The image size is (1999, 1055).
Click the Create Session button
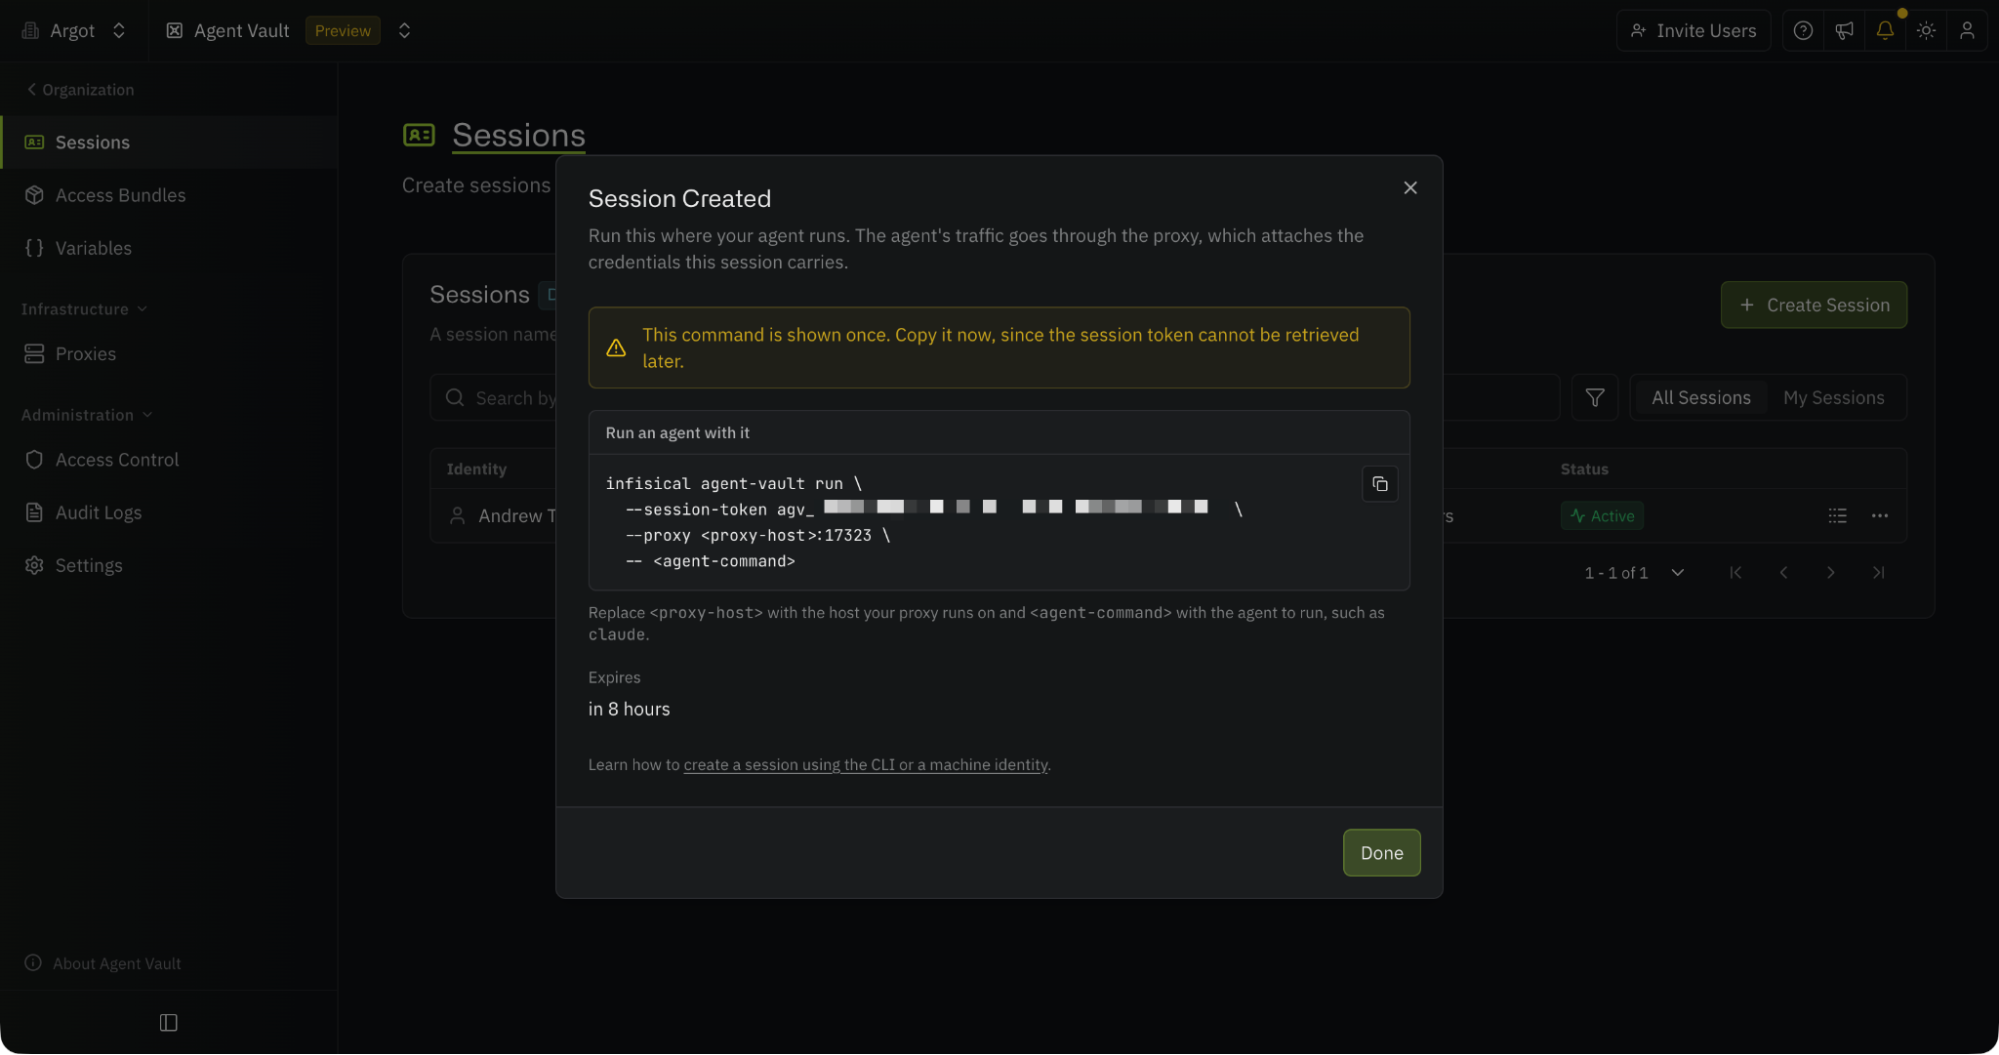tap(1813, 305)
